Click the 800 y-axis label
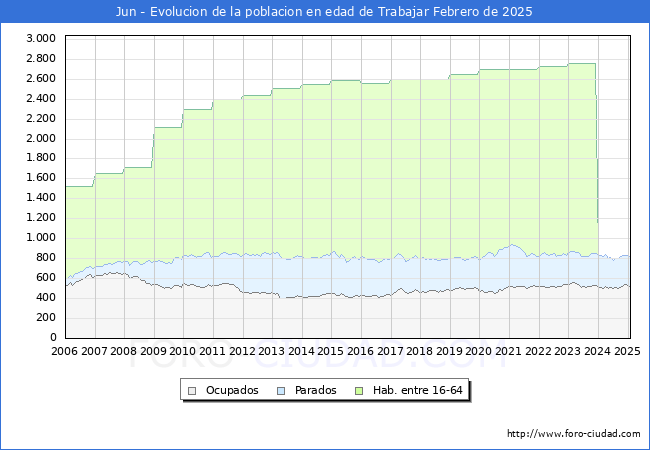 46,257
